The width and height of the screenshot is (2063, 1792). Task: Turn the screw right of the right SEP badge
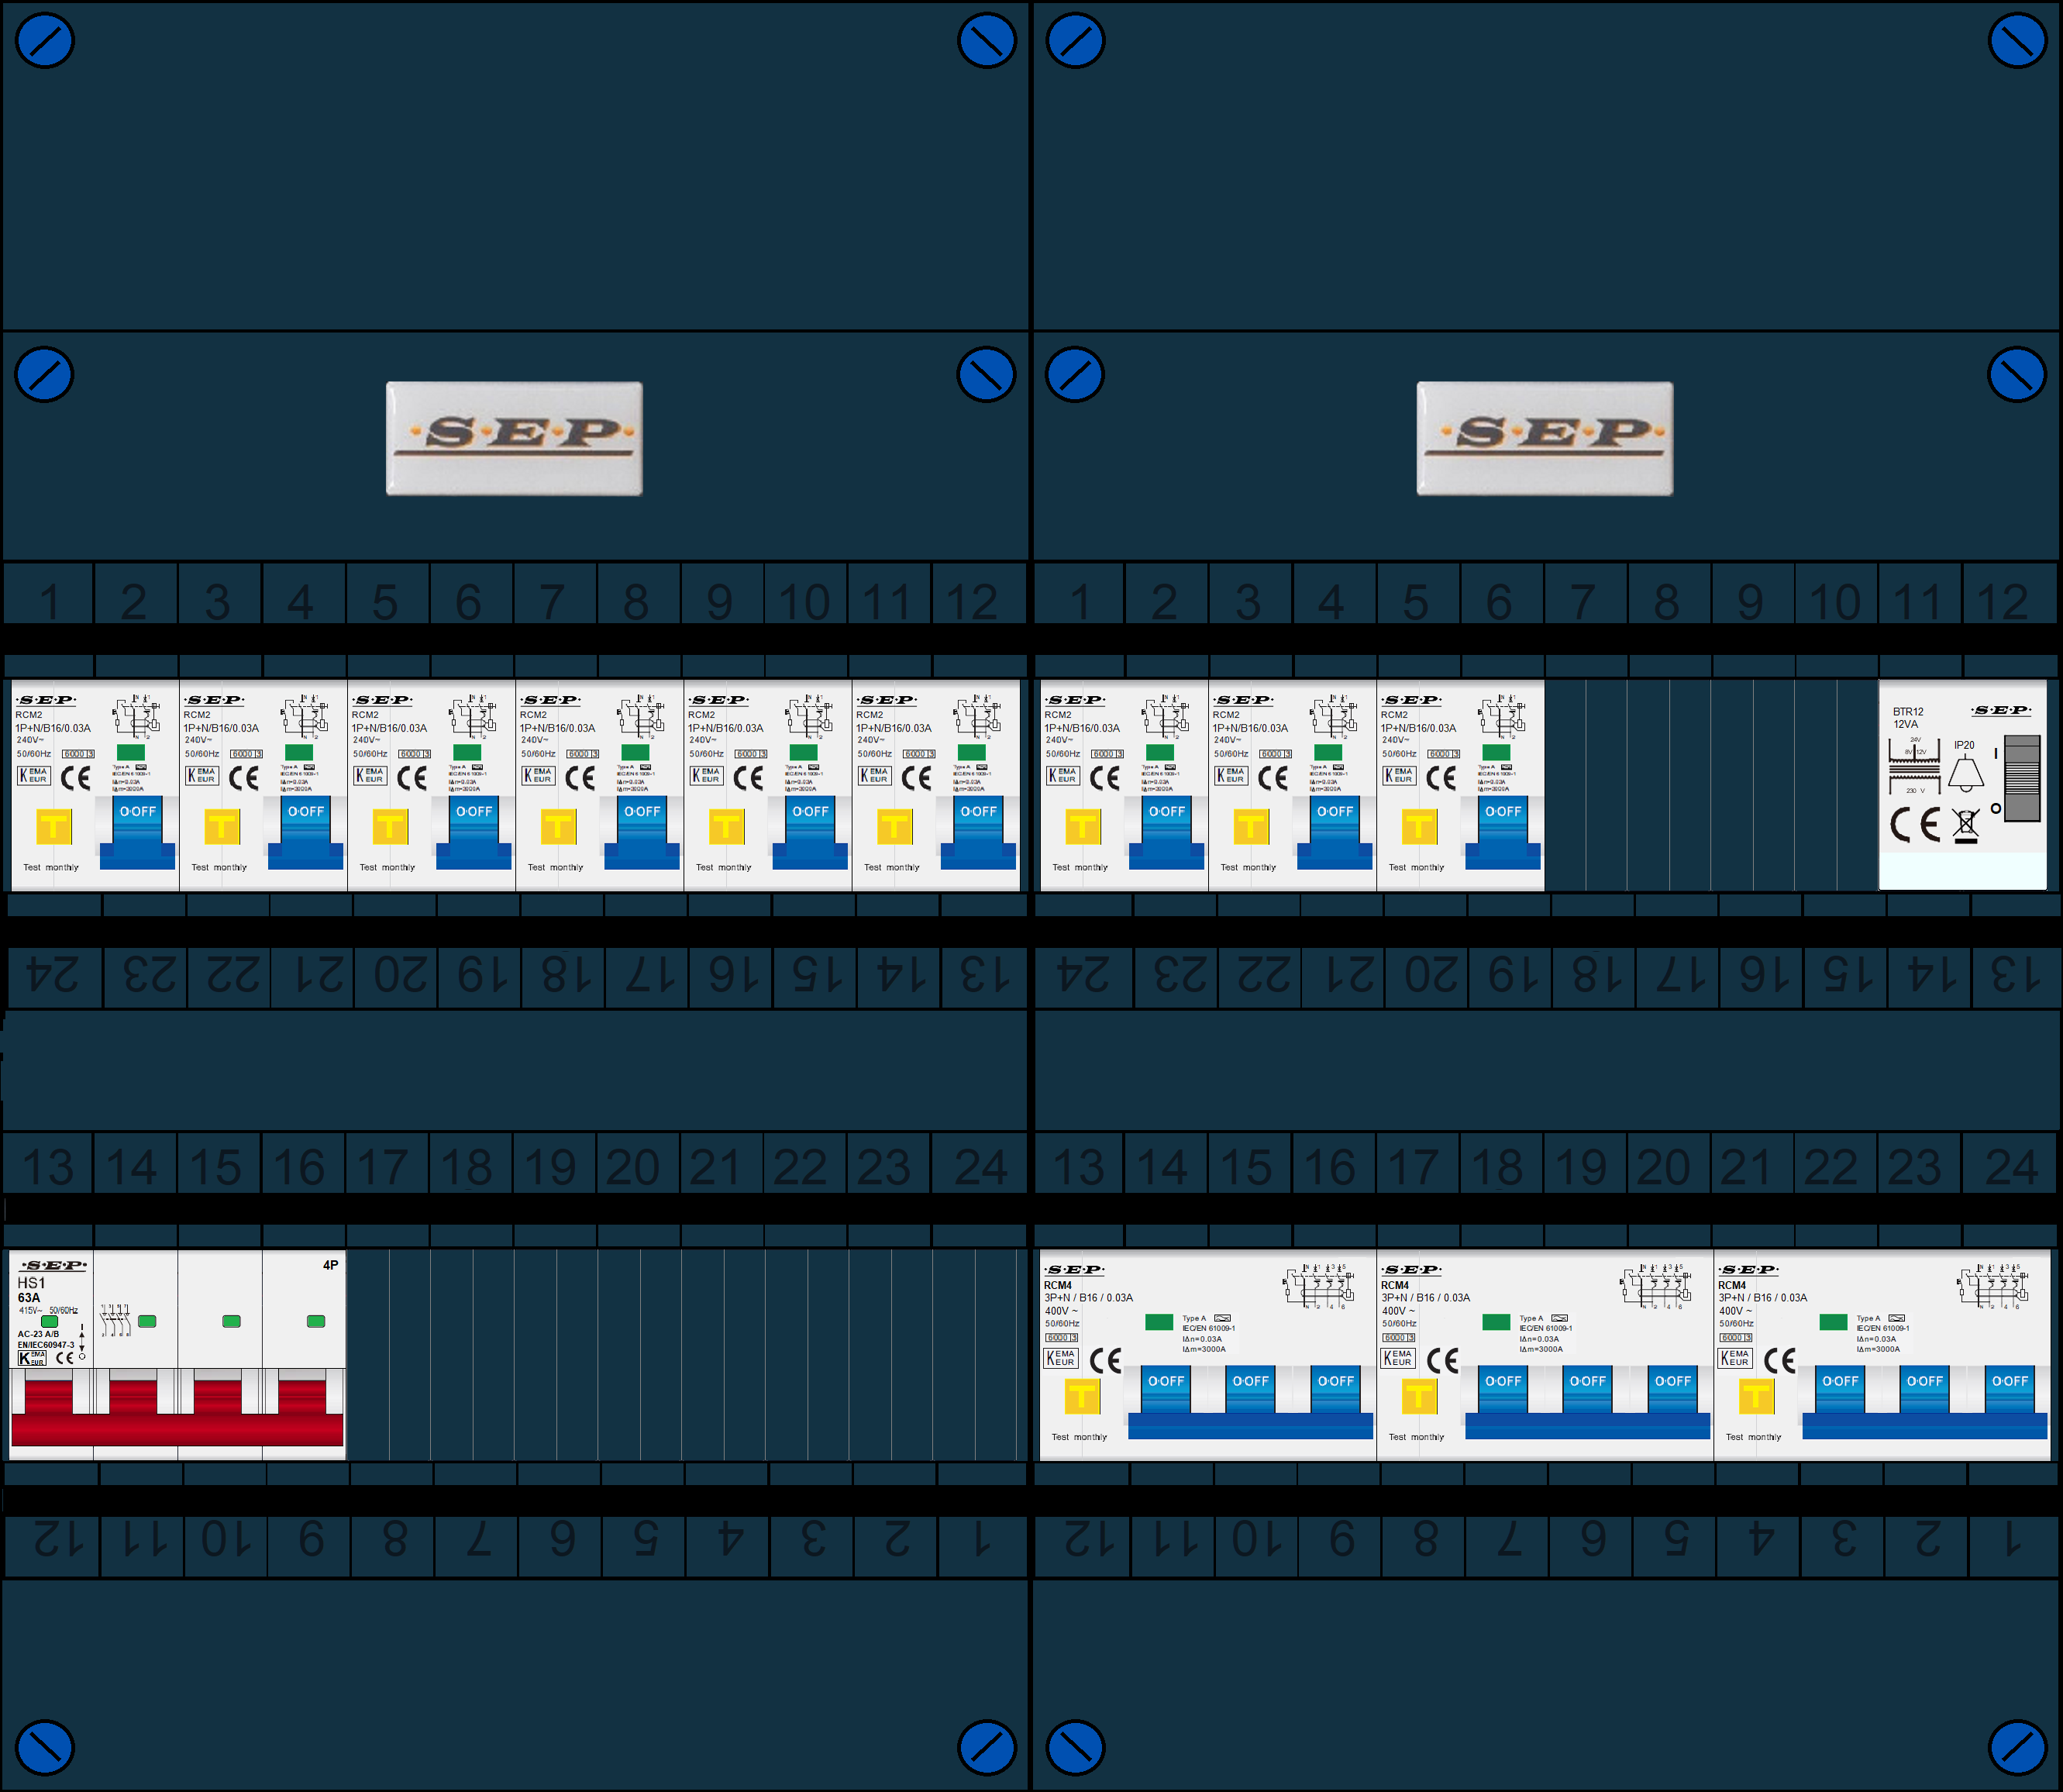click(2017, 375)
